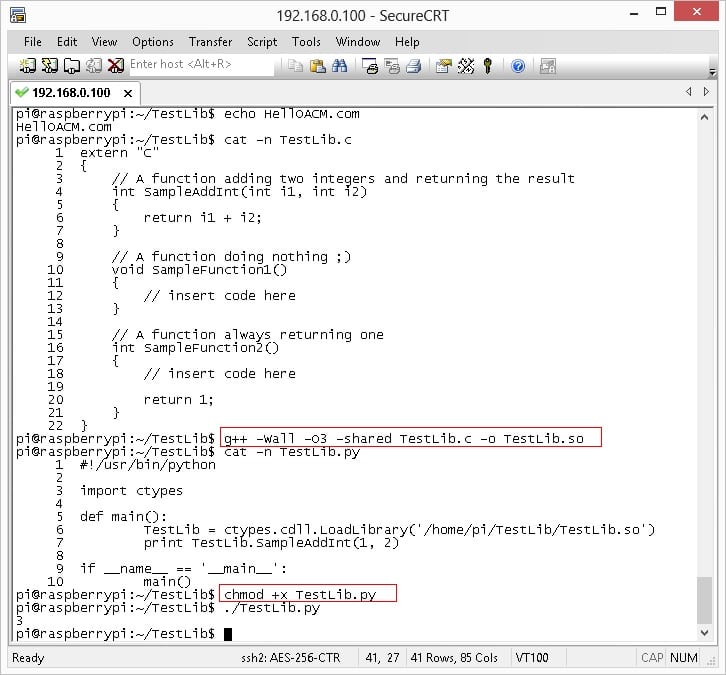Click the return 1; line
This screenshot has width=726, height=675.
pos(178,400)
